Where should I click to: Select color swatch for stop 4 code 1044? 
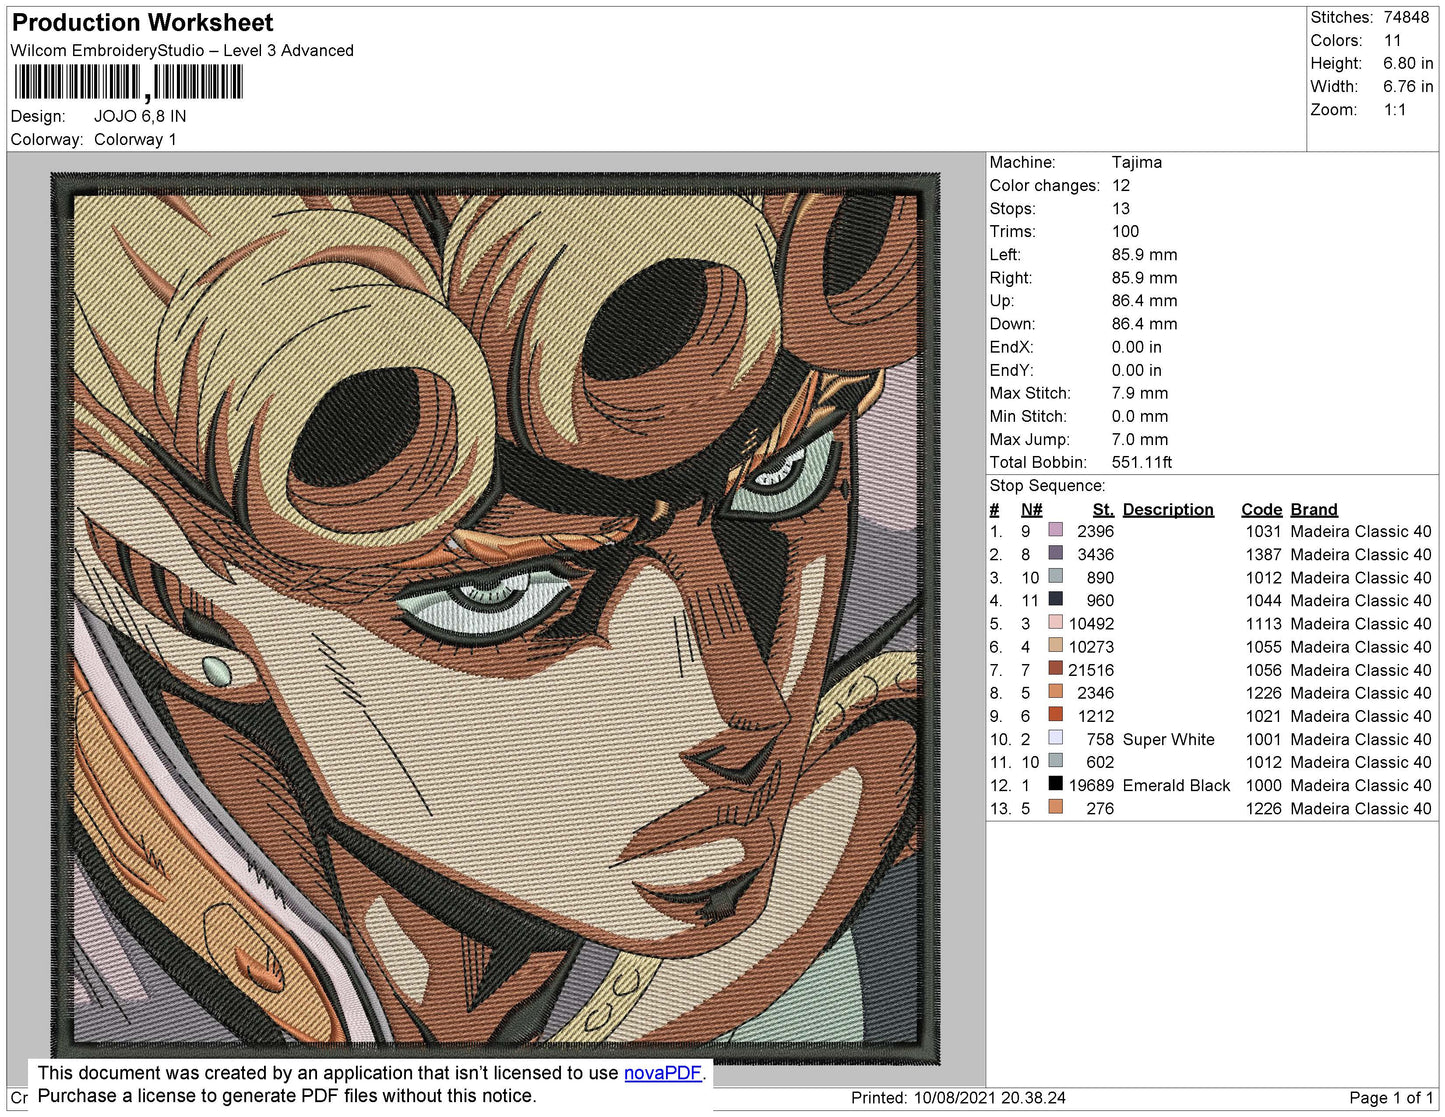[x=1055, y=599]
